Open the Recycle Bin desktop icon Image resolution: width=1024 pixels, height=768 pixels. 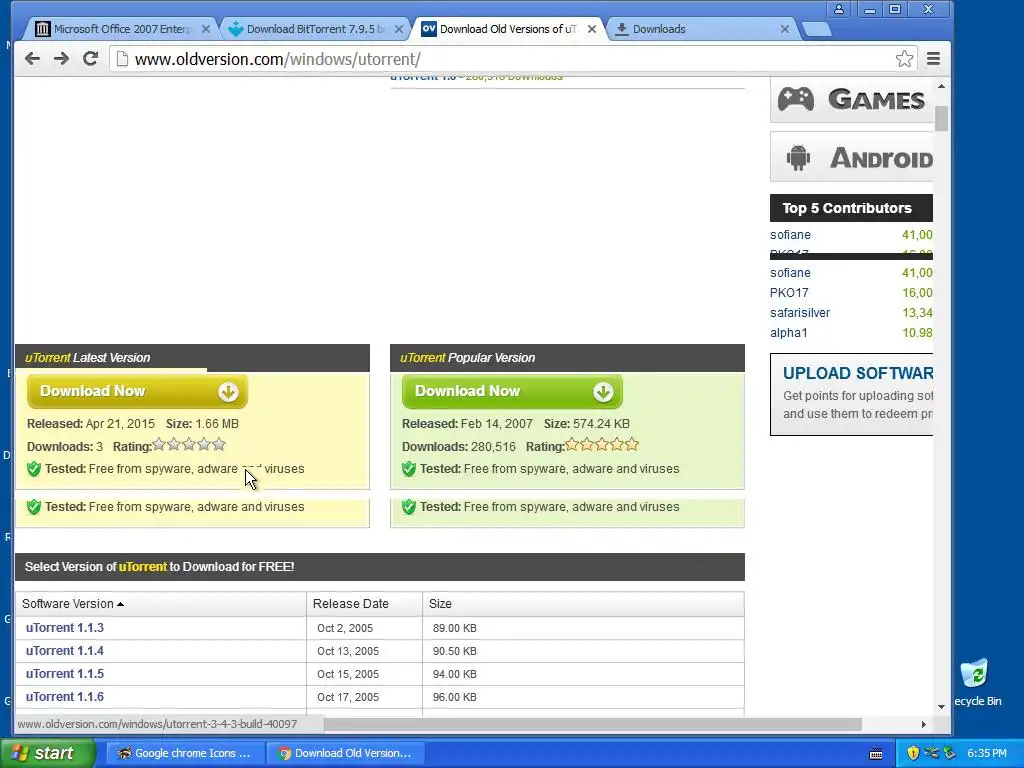click(x=977, y=682)
